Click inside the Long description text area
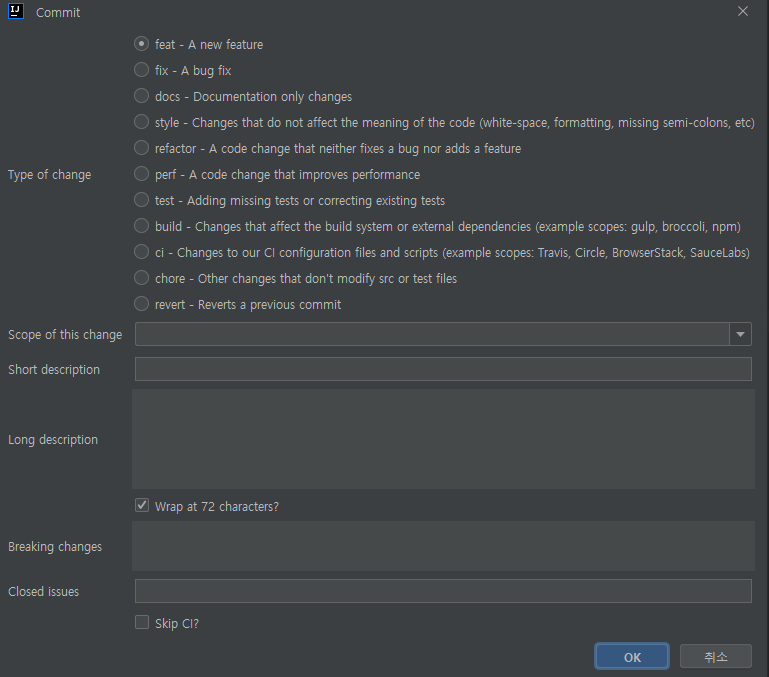Viewport: 769px width, 677px height. (x=443, y=439)
